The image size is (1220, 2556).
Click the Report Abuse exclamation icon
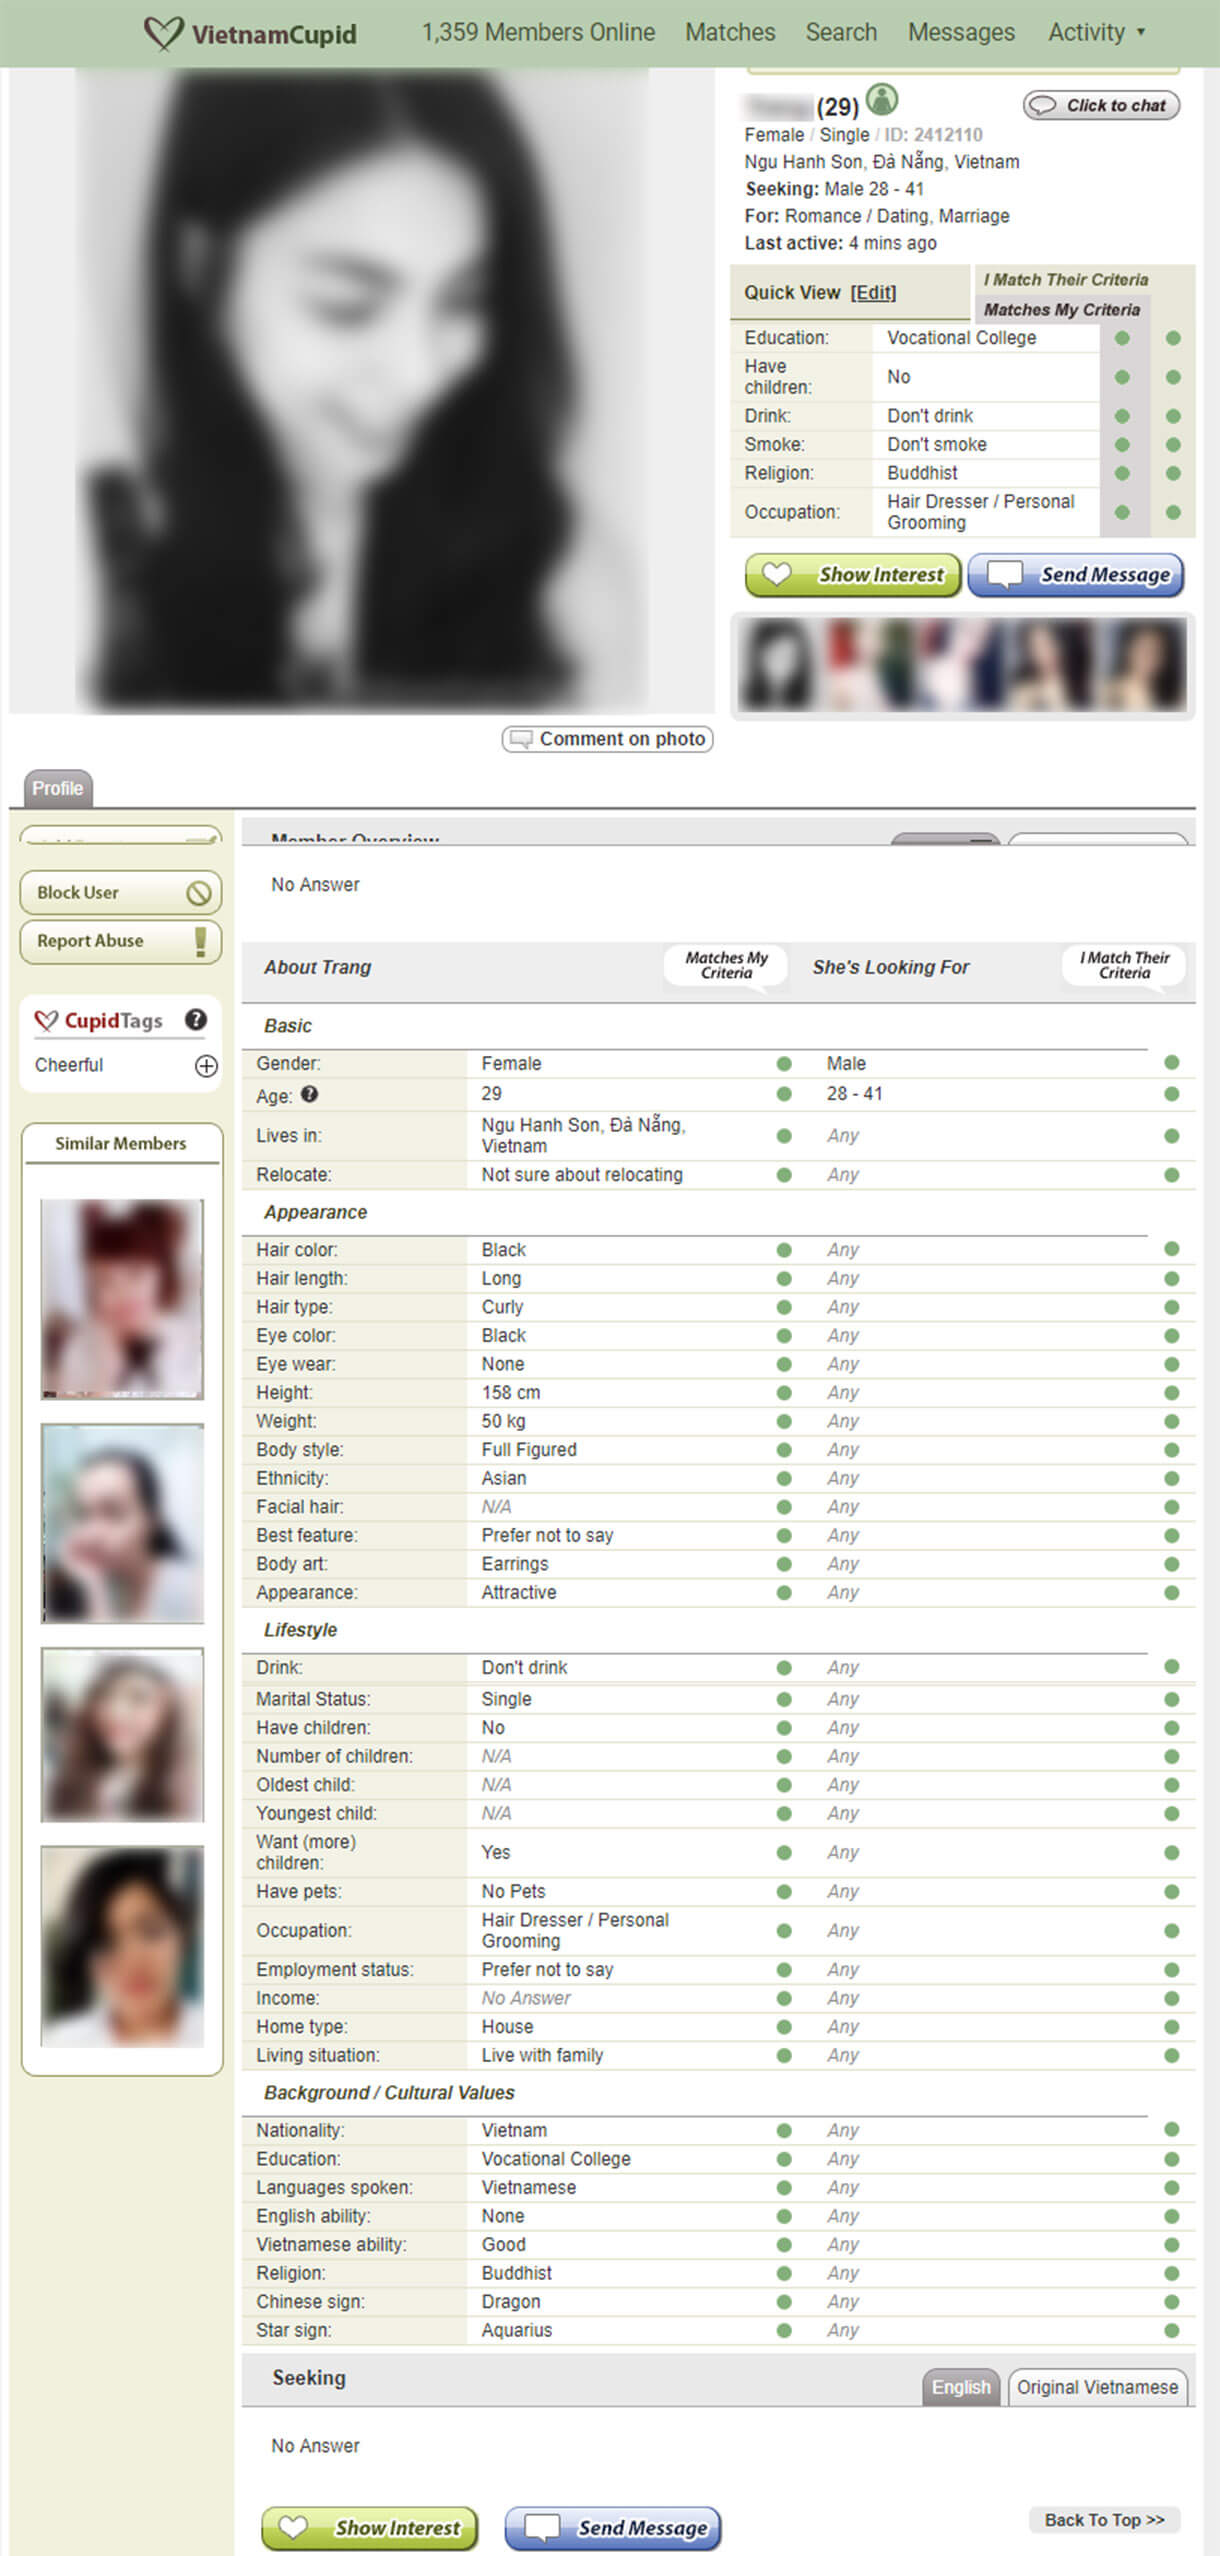(x=200, y=941)
